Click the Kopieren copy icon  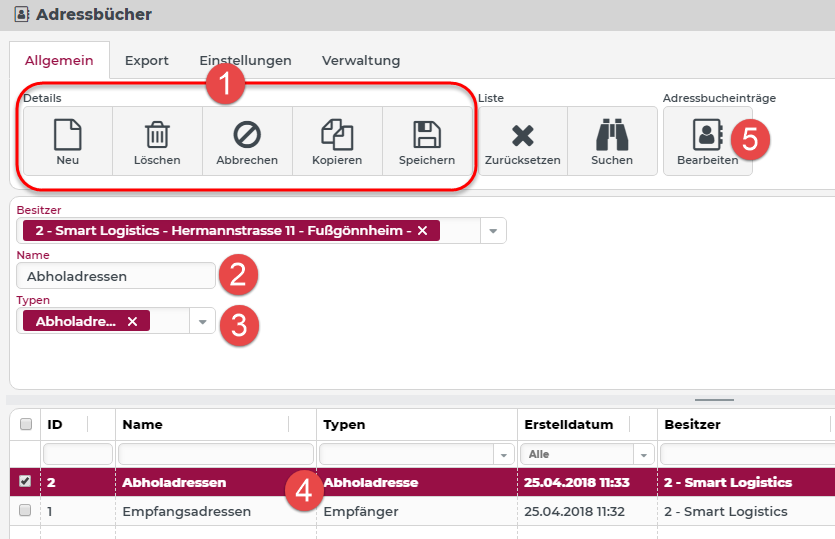coord(337,135)
